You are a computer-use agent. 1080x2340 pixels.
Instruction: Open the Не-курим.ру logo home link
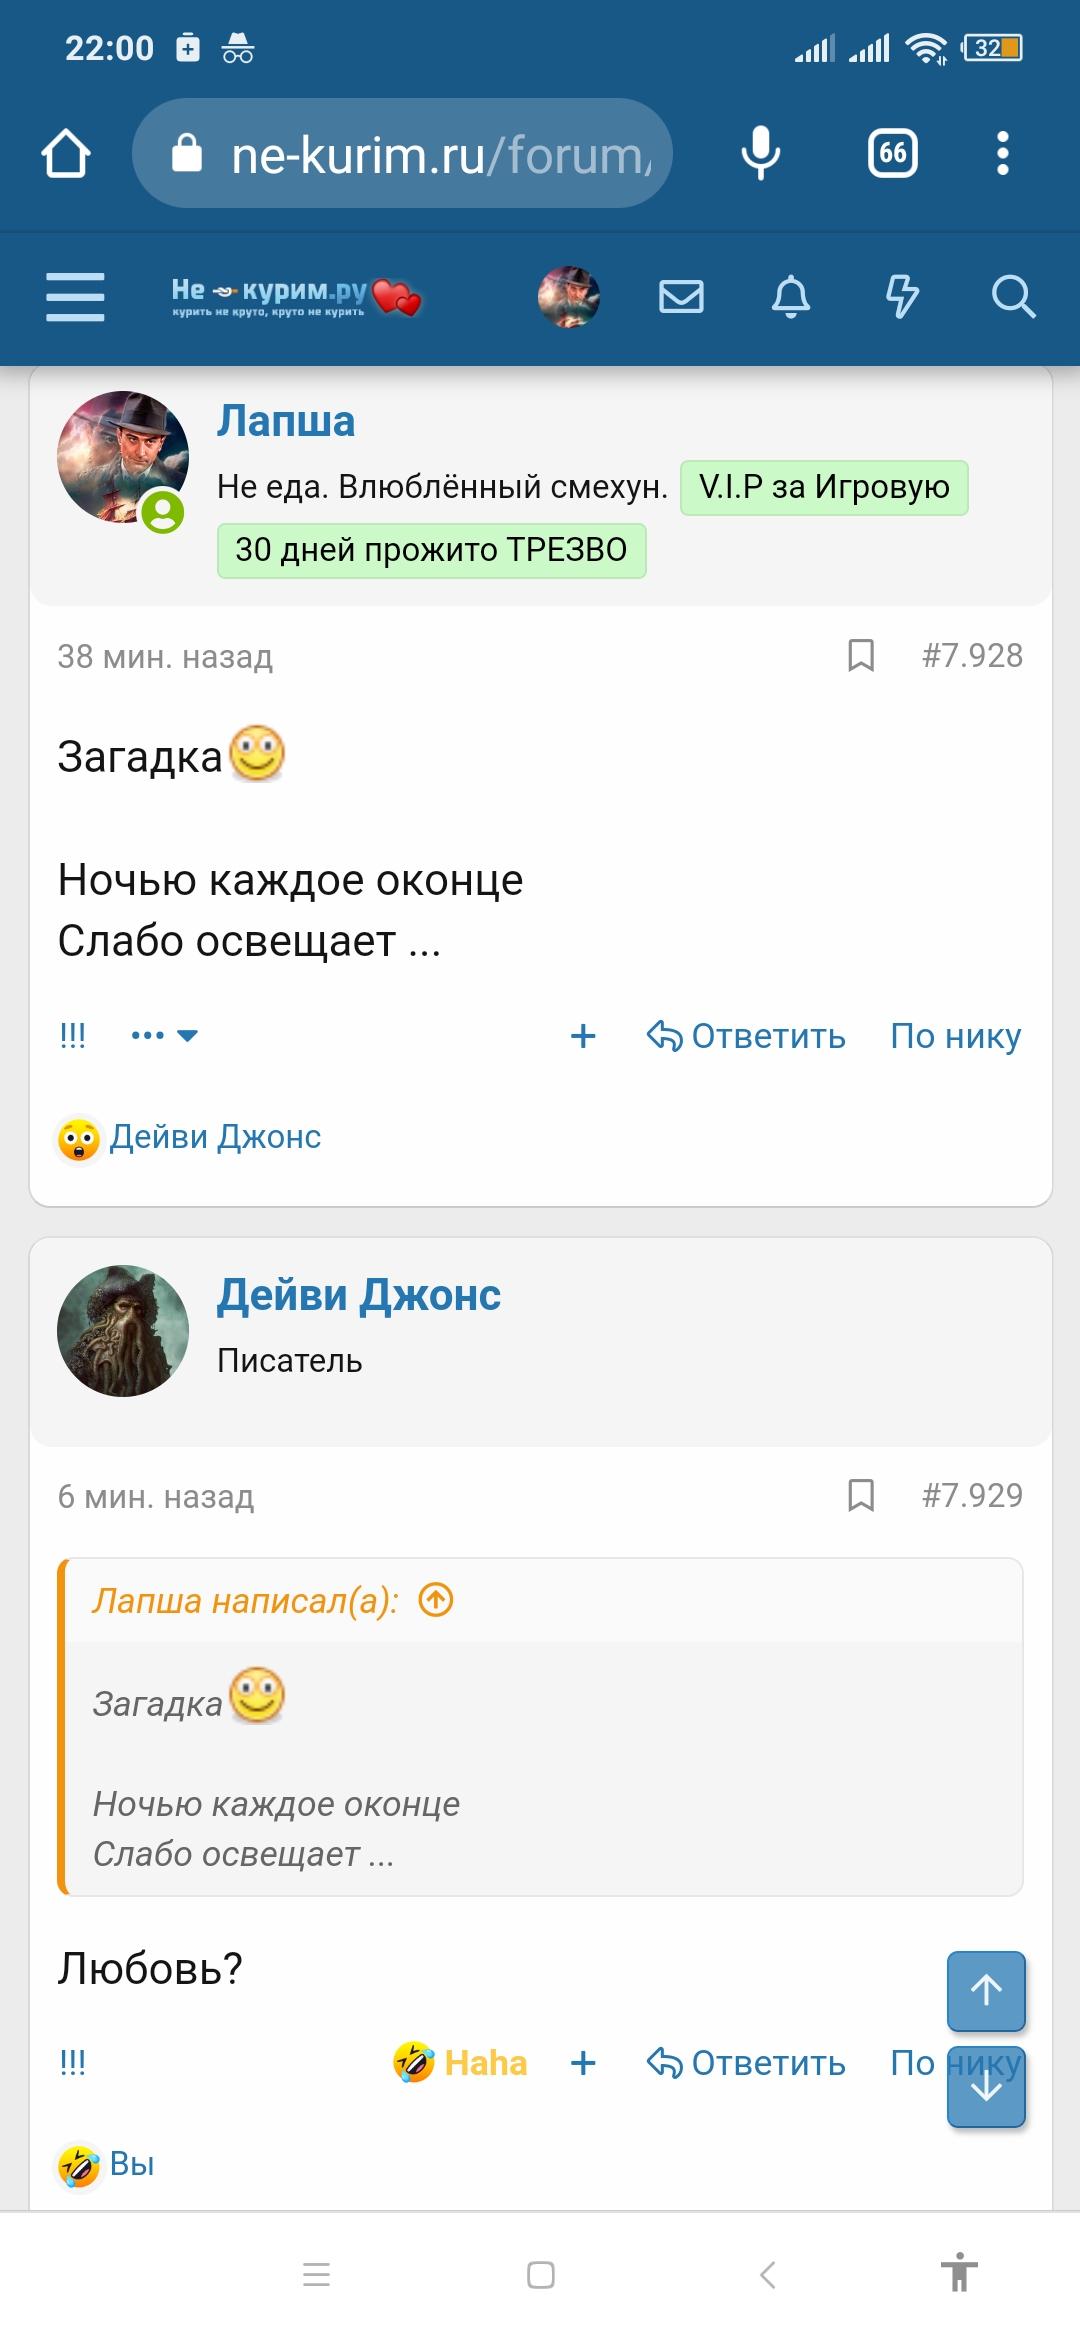tap(295, 297)
